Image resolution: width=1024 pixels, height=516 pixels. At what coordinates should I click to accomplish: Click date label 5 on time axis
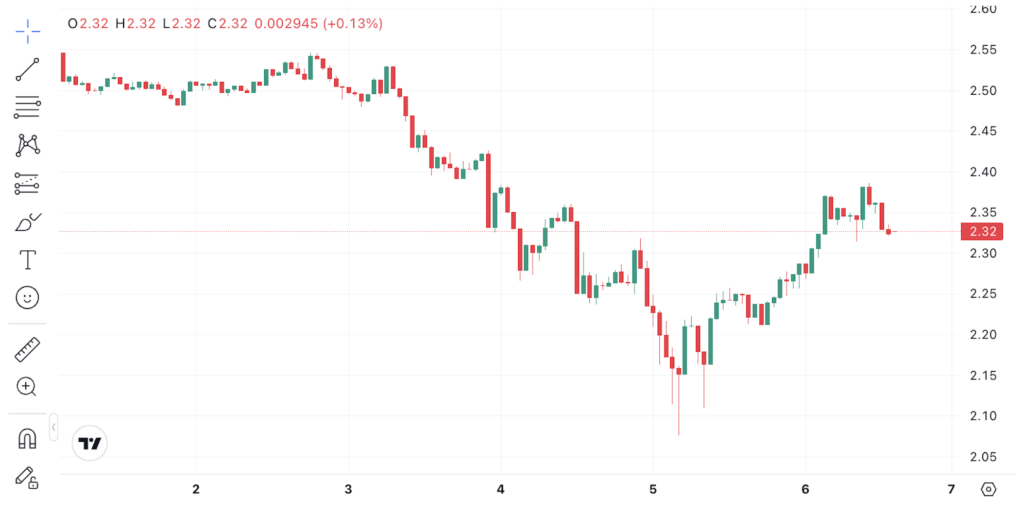tap(652, 489)
